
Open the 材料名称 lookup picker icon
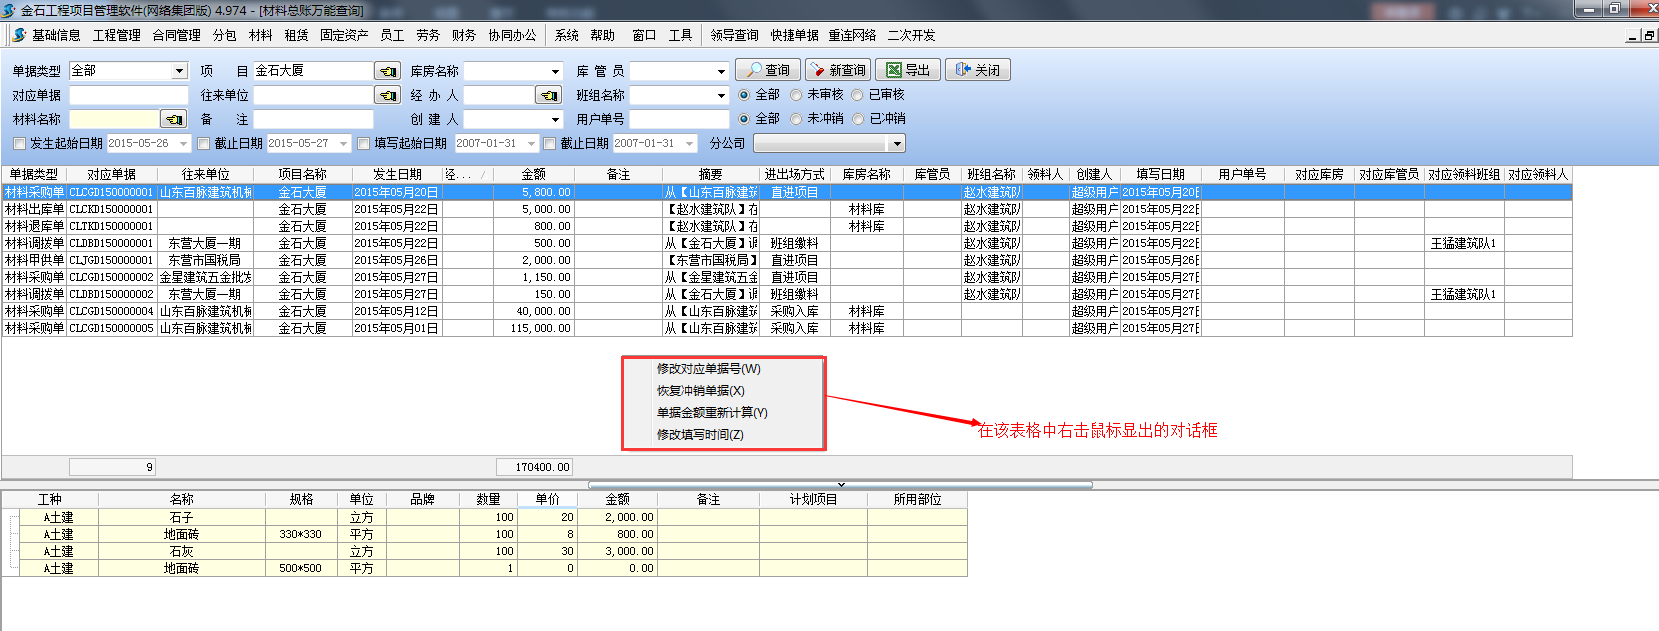coord(174,119)
